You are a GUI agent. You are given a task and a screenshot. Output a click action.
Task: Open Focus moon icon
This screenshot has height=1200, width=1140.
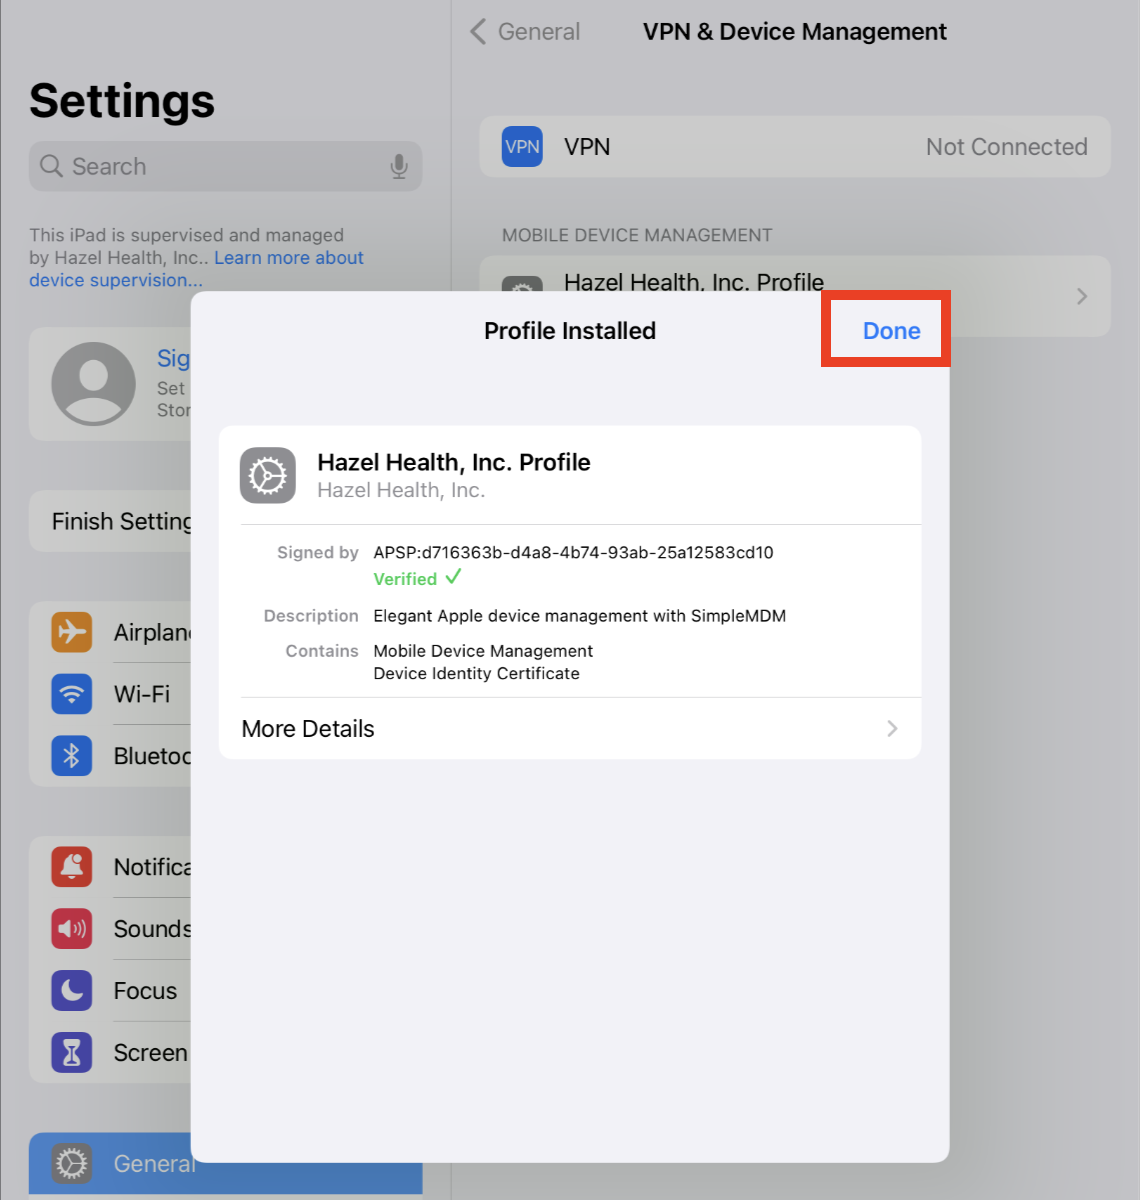(72, 991)
